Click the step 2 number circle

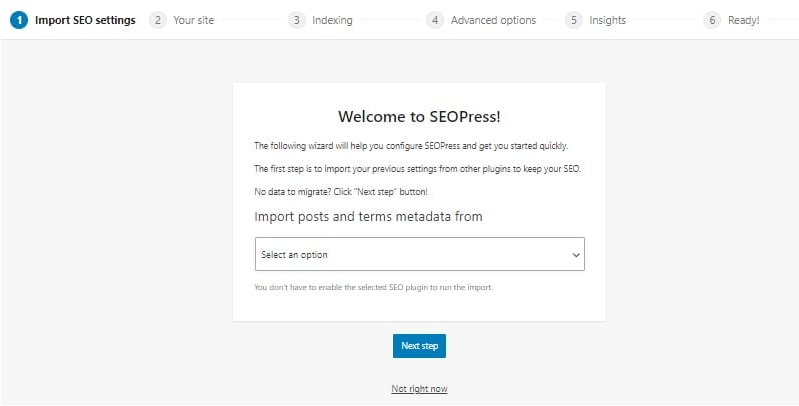pos(158,20)
